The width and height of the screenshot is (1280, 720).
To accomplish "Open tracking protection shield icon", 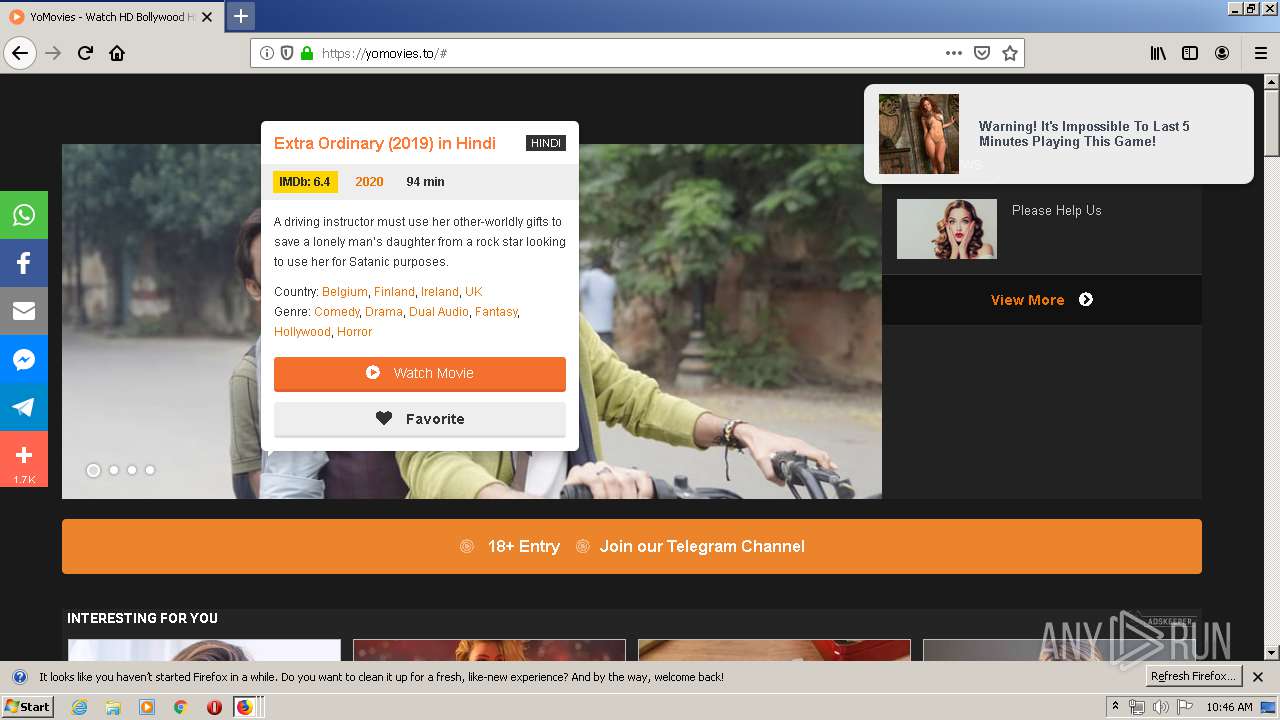I will tap(287, 53).
